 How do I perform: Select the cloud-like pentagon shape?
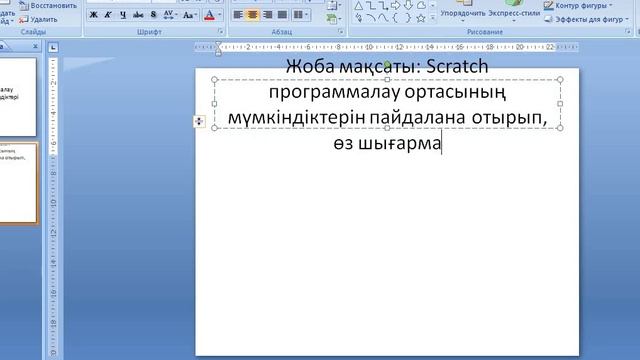(421, 6)
